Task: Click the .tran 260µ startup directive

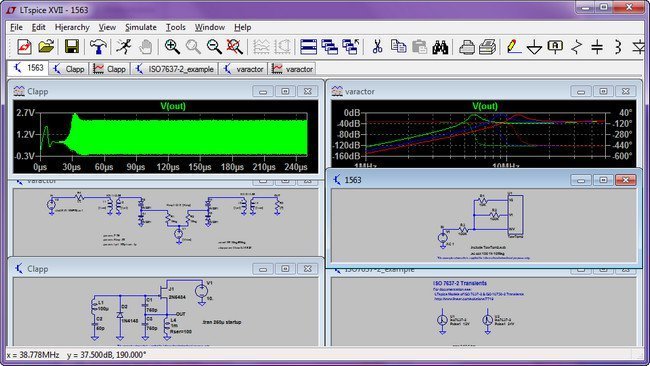Action: click(222, 322)
